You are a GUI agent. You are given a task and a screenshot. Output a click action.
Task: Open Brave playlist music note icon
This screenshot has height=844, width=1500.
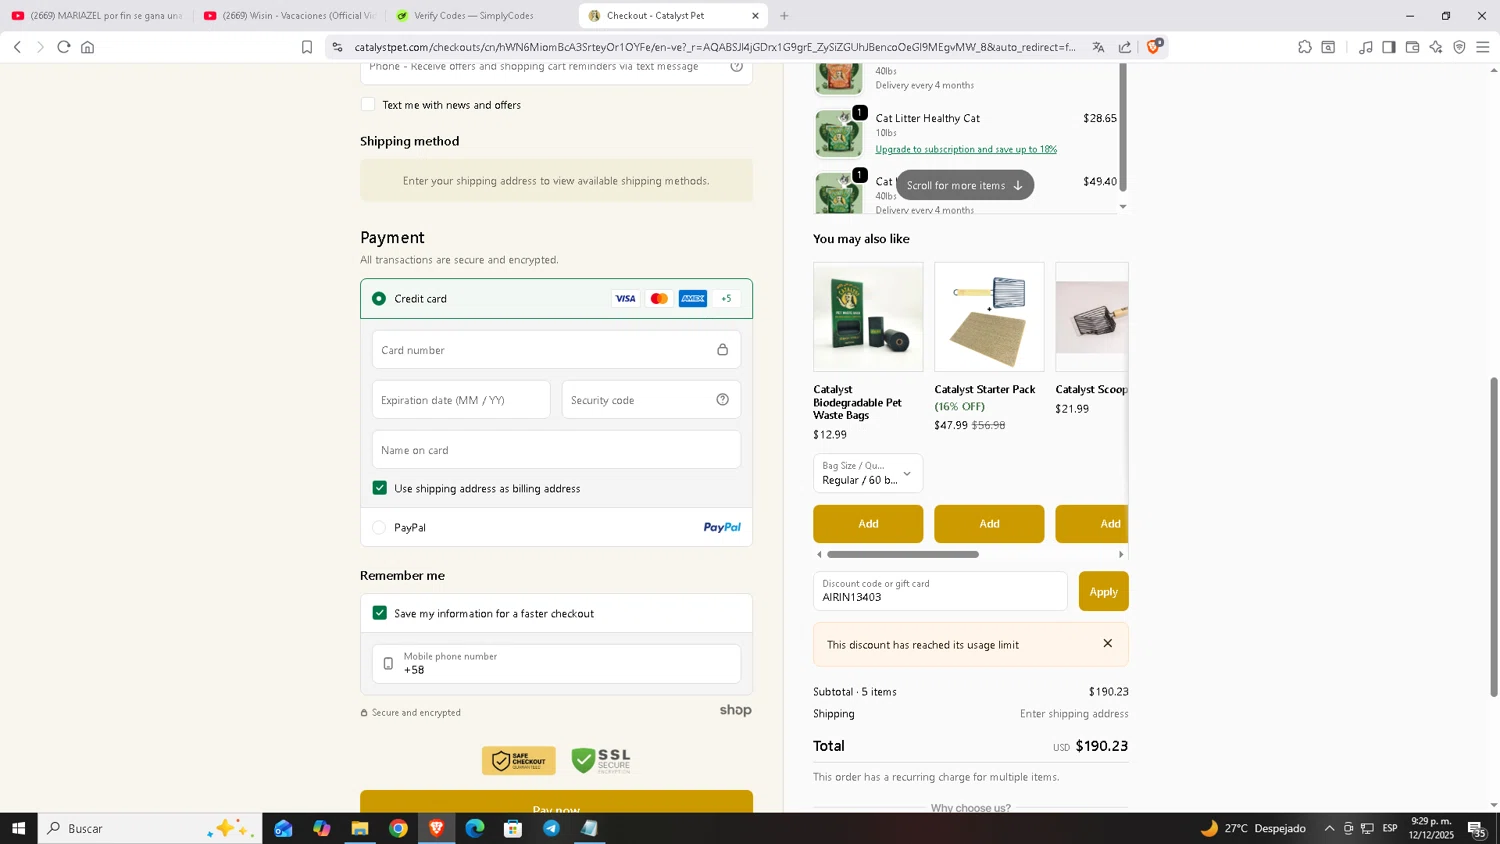1365,47
